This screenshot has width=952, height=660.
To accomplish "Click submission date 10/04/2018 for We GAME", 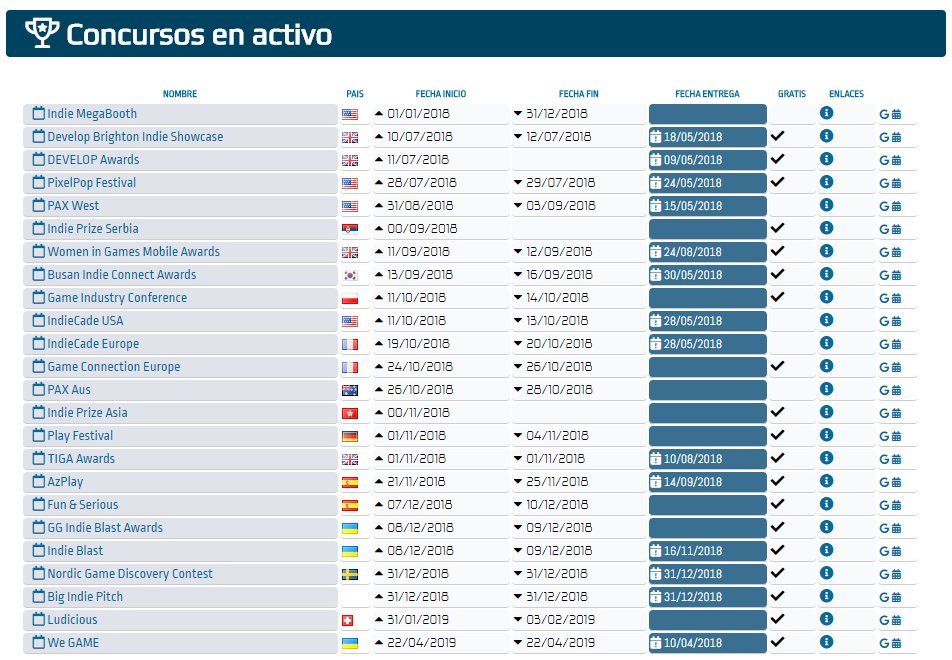I will pyautogui.click(x=693, y=642).
